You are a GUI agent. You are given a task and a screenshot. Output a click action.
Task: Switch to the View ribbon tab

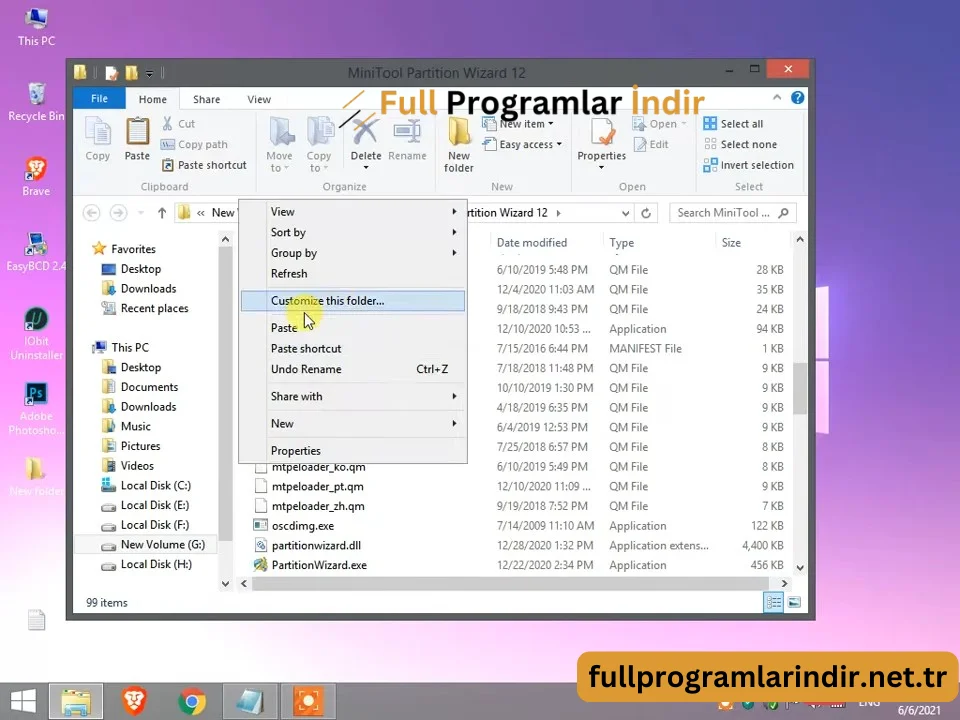click(x=259, y=99)
